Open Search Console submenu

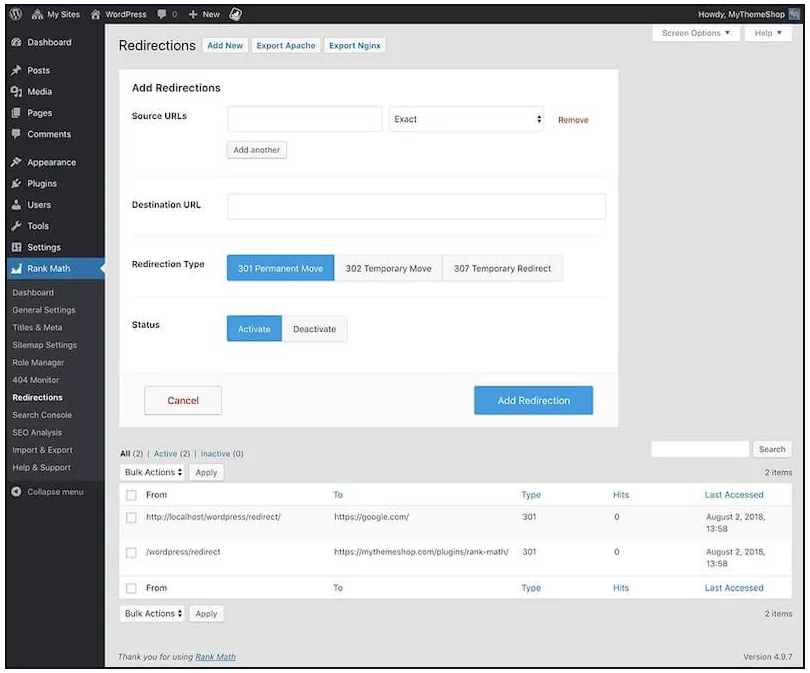pos(42,415)
